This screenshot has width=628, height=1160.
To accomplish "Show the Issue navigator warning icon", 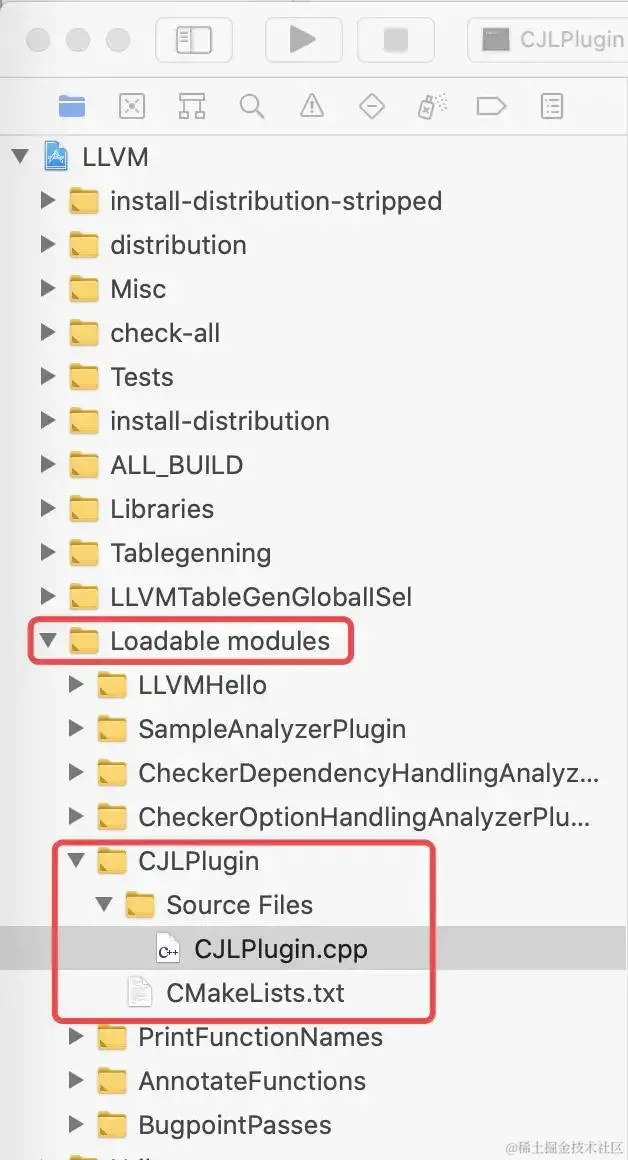I will click(311, 107).
